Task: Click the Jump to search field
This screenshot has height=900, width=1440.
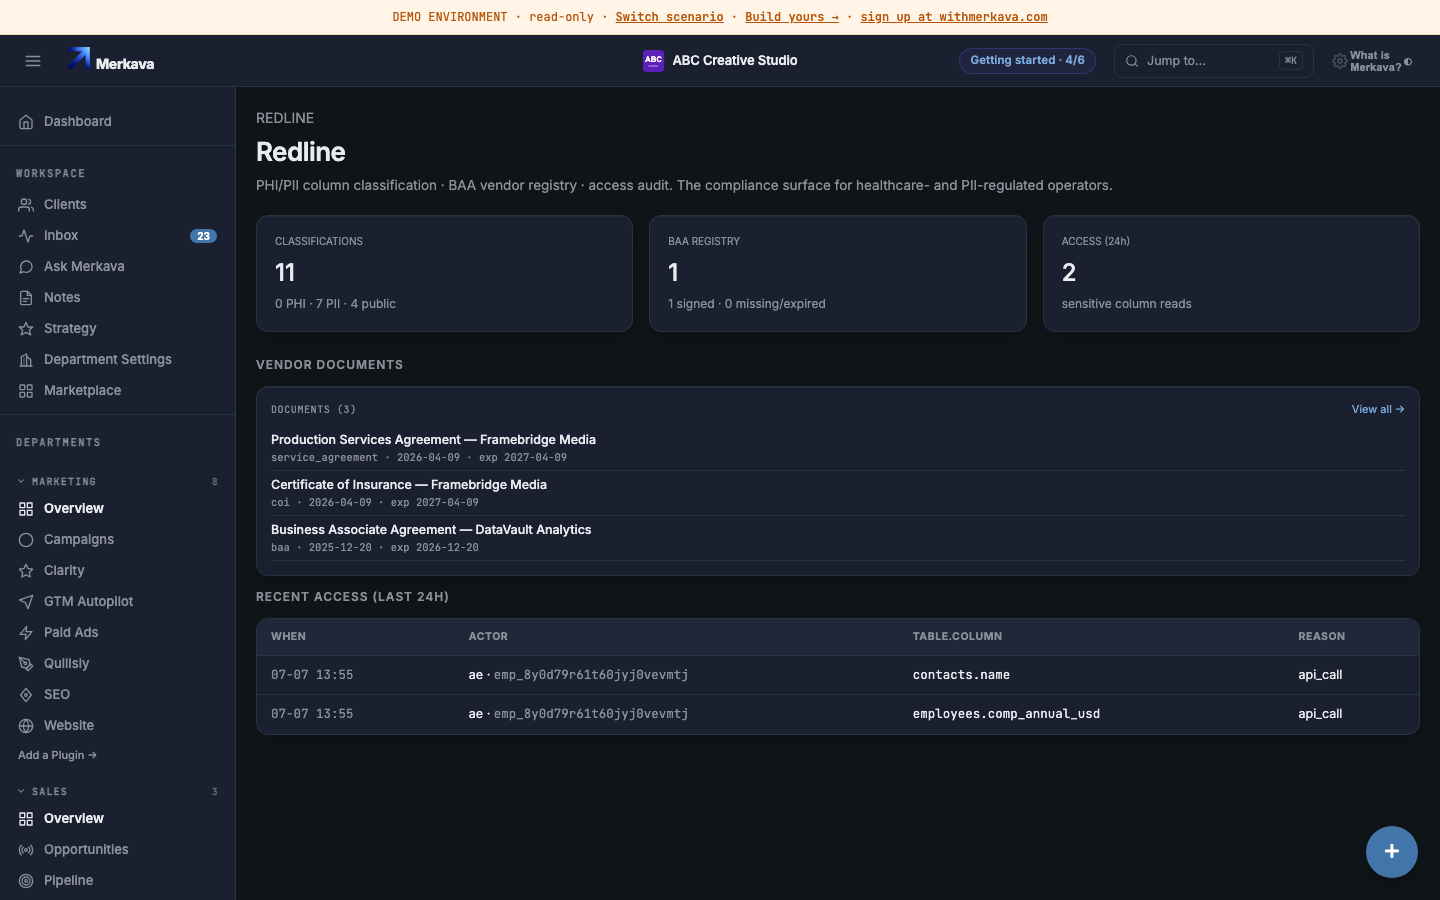Action: (x=1213, y=61)
